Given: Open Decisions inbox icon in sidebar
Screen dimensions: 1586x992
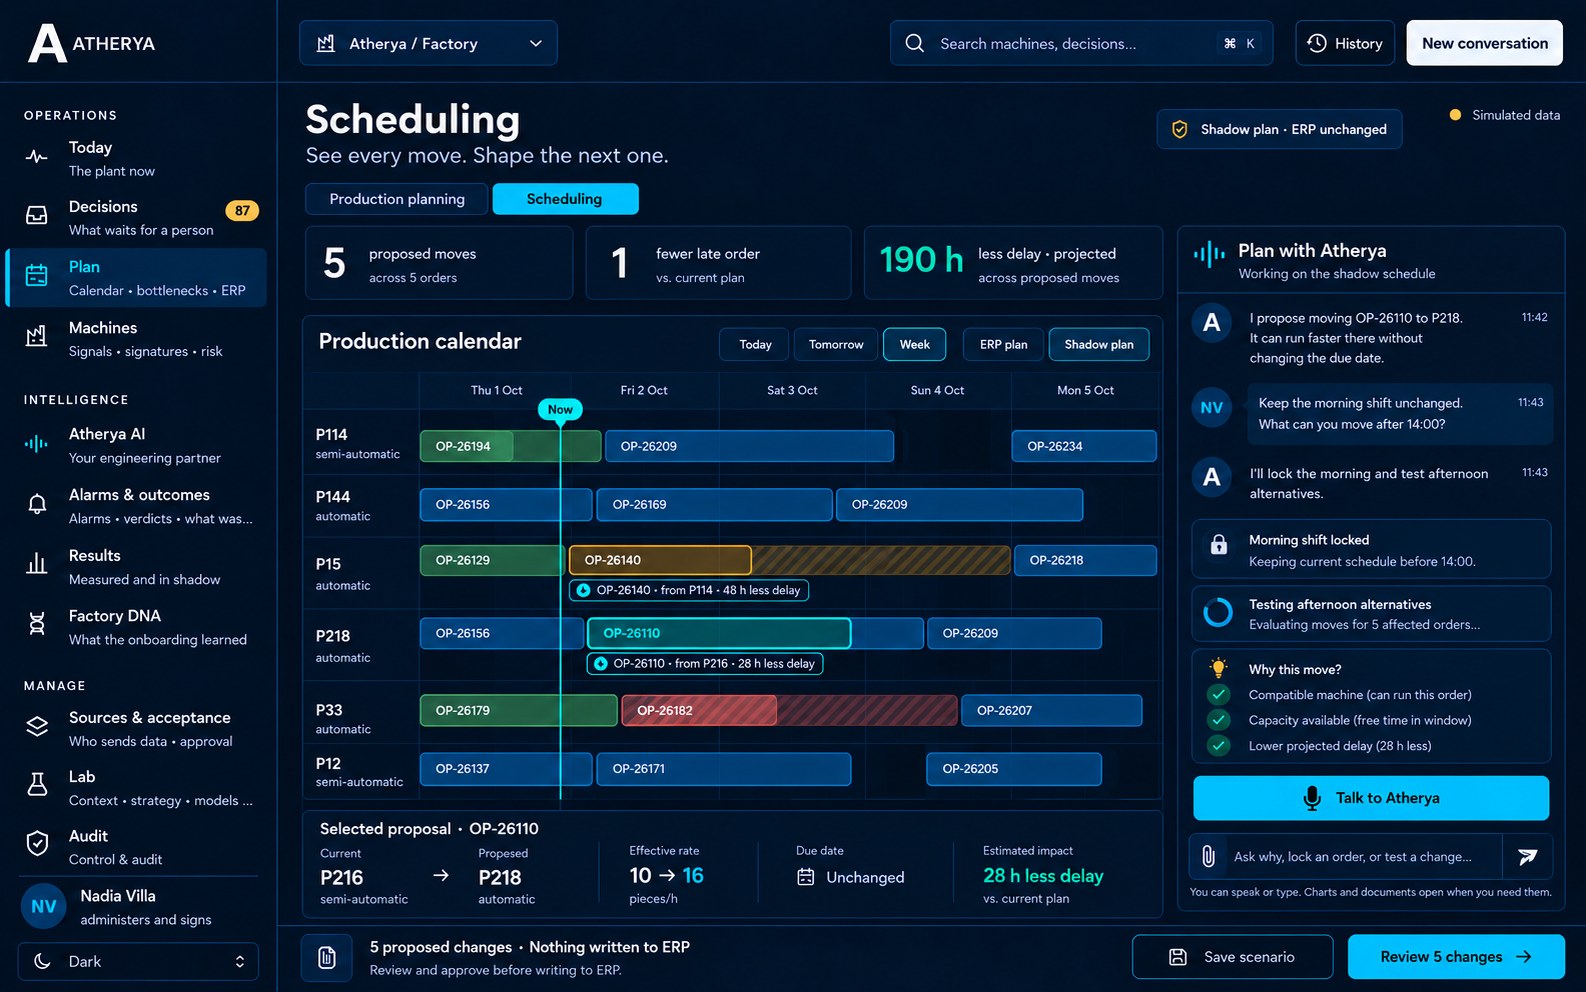Looking at the screenshot, I should (37, 216).
